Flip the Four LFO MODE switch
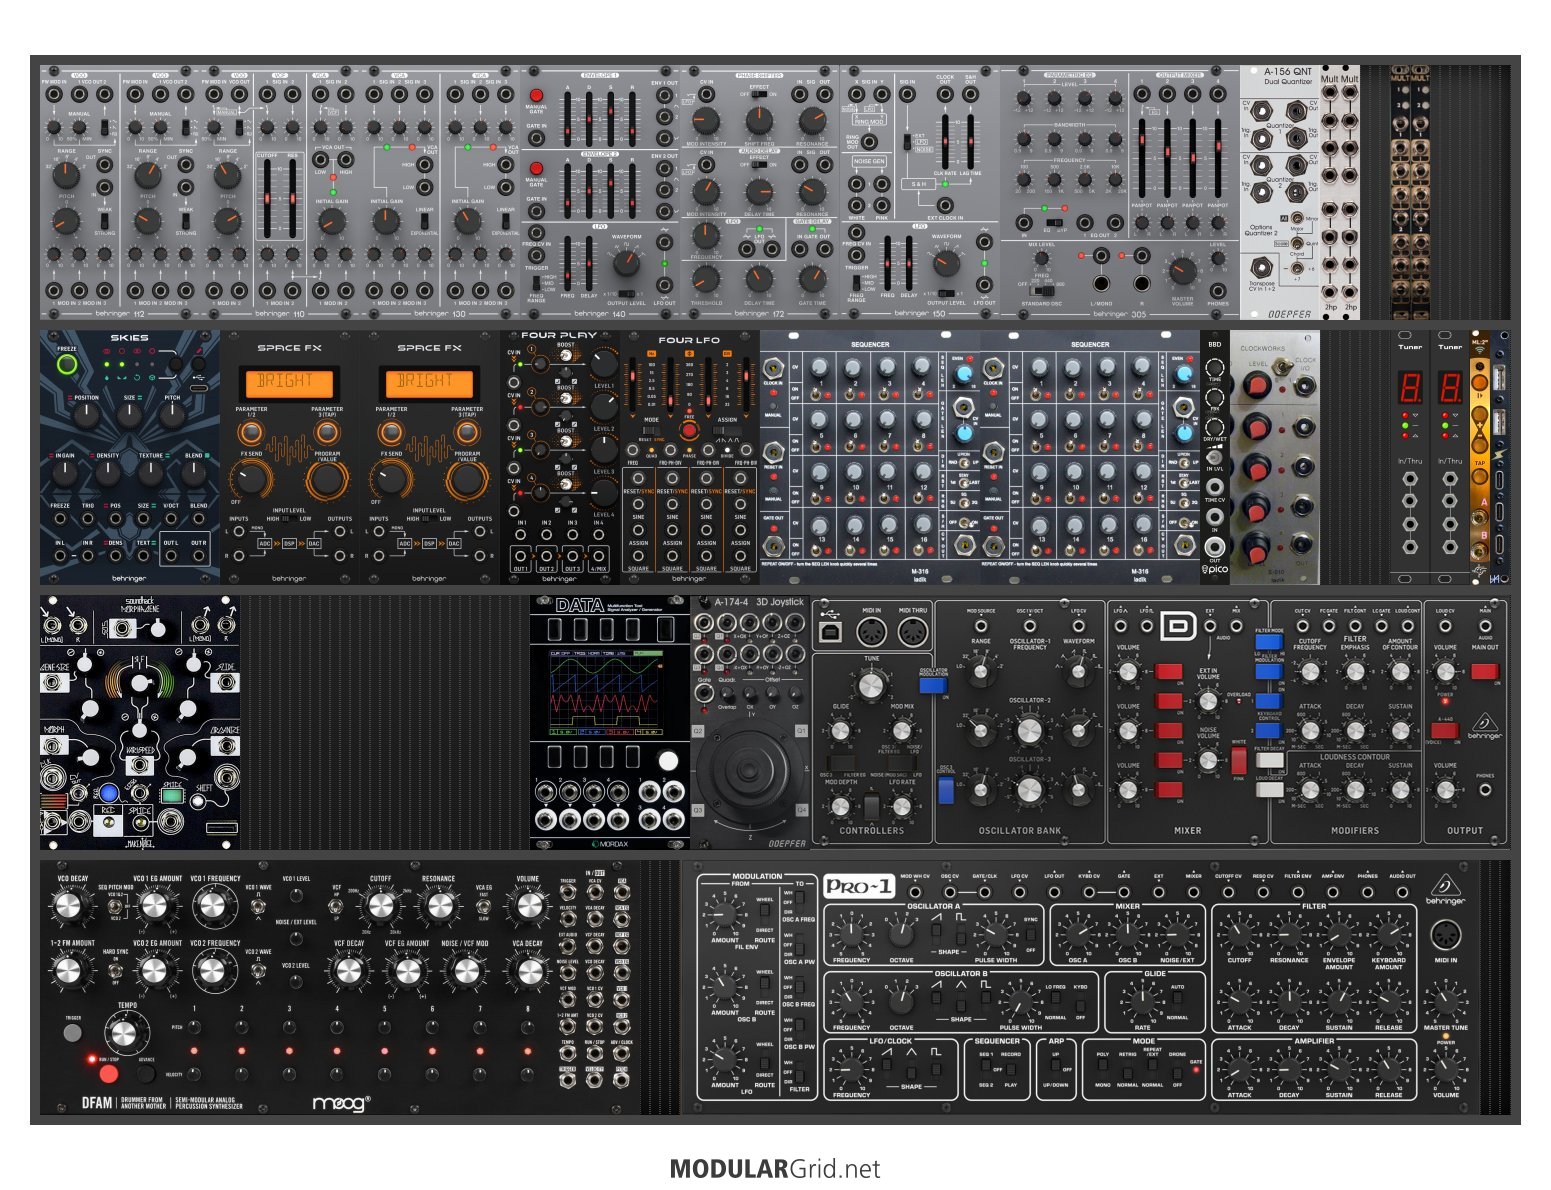The width and height of the screenshot is (1551, 1190). (652, 430)
